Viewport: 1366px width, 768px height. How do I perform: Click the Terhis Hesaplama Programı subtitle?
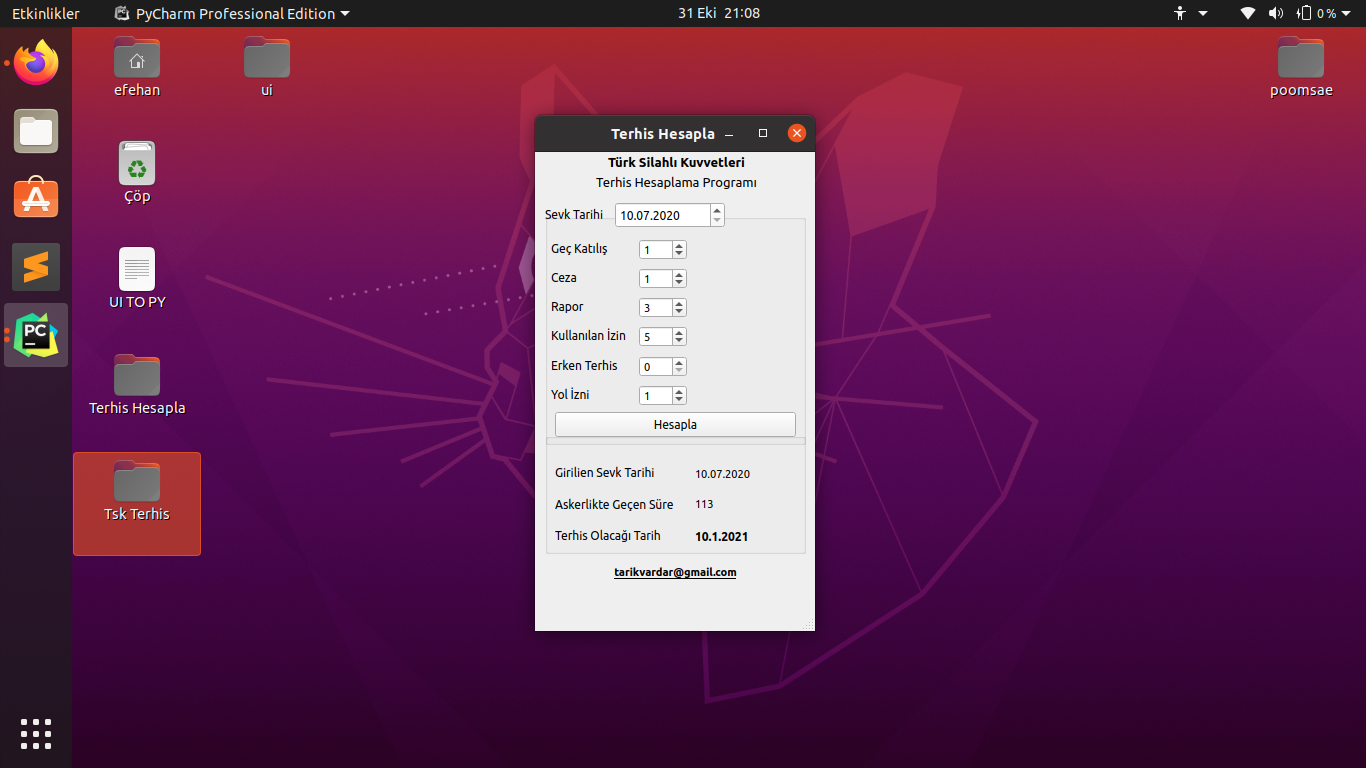(x=676, y=183)
